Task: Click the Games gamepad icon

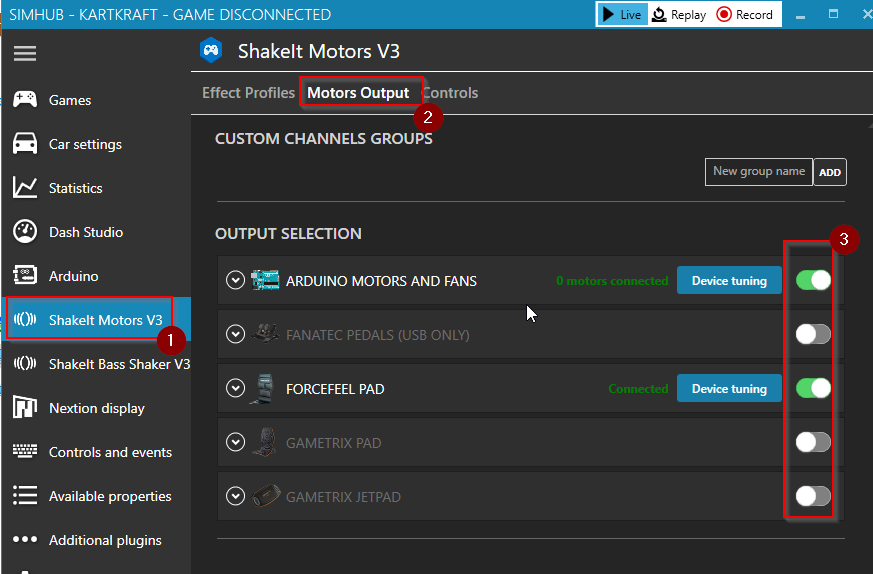Action: (x=25, y=100)
